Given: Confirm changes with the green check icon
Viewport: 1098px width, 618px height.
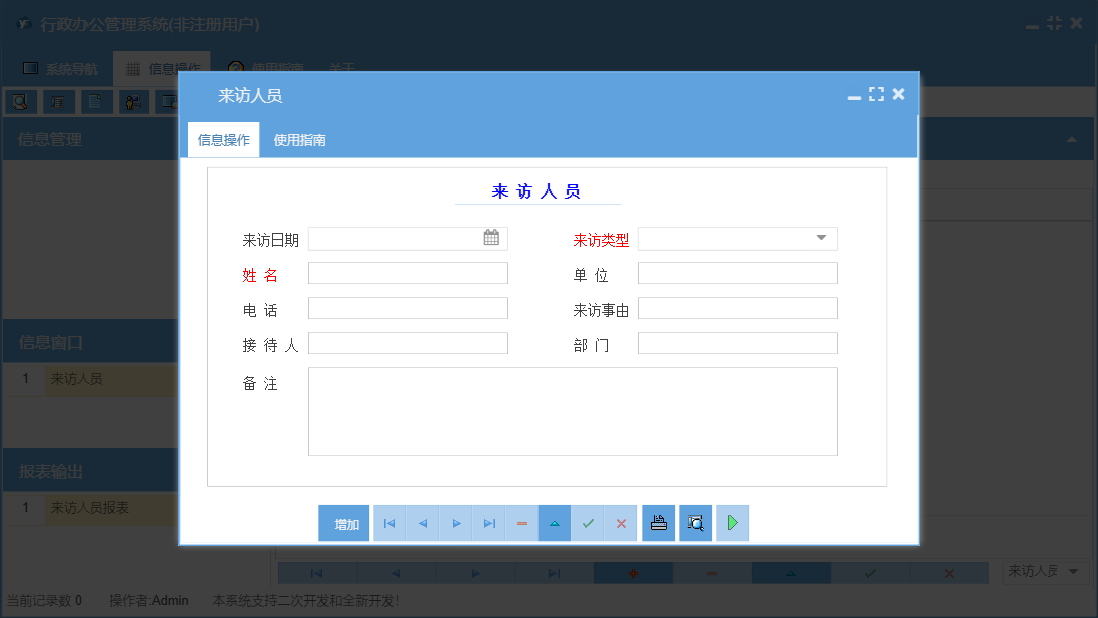Looking at the screenshot, I should coord(588,523).
